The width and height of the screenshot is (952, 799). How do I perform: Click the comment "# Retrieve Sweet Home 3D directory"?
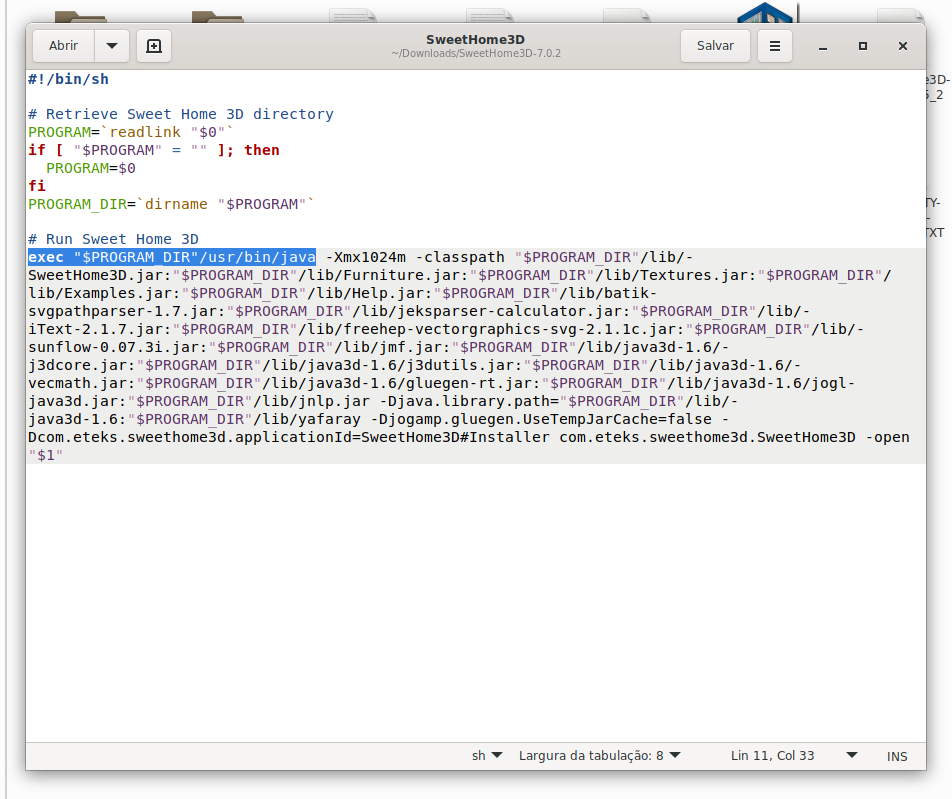pyautogui.click(x=181, y=114)
